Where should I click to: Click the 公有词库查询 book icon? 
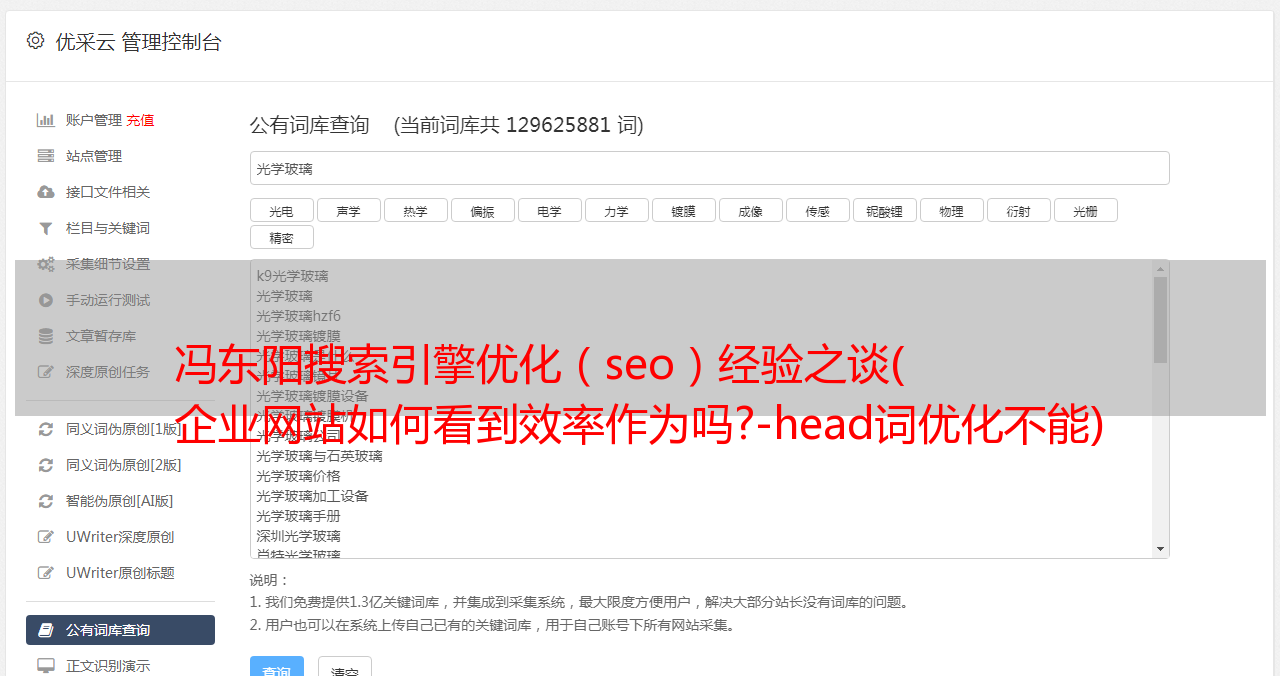45,630
